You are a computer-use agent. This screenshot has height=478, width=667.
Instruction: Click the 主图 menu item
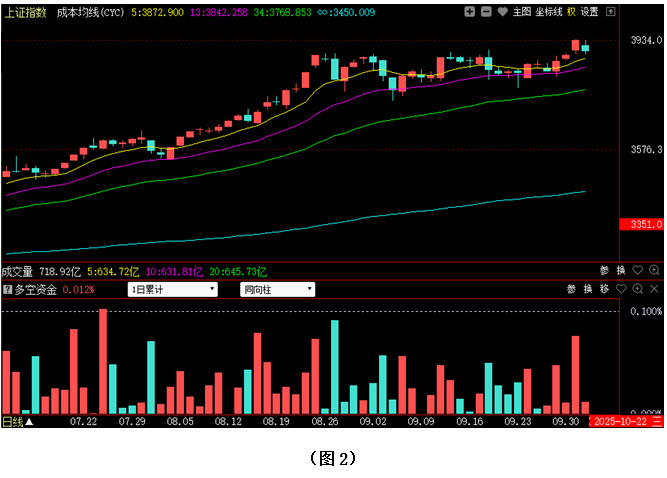point(522,12)
